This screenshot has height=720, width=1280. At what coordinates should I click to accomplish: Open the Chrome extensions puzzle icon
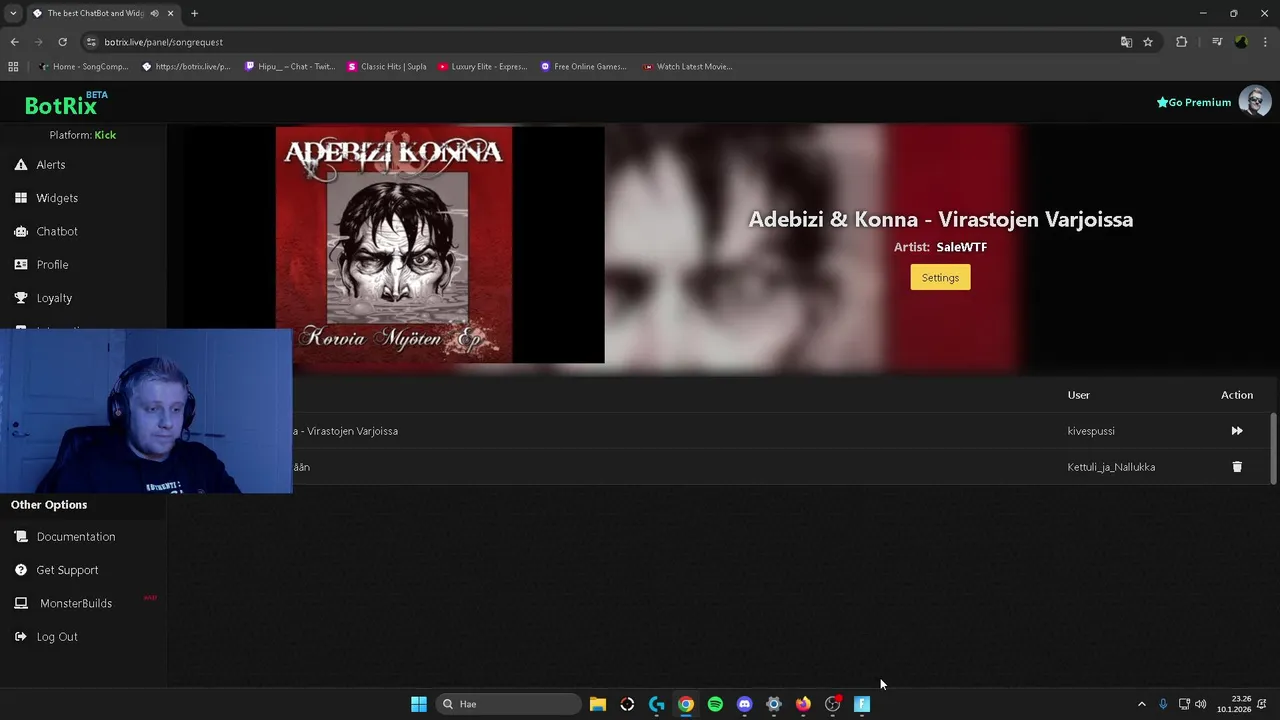coord(1182,42)
